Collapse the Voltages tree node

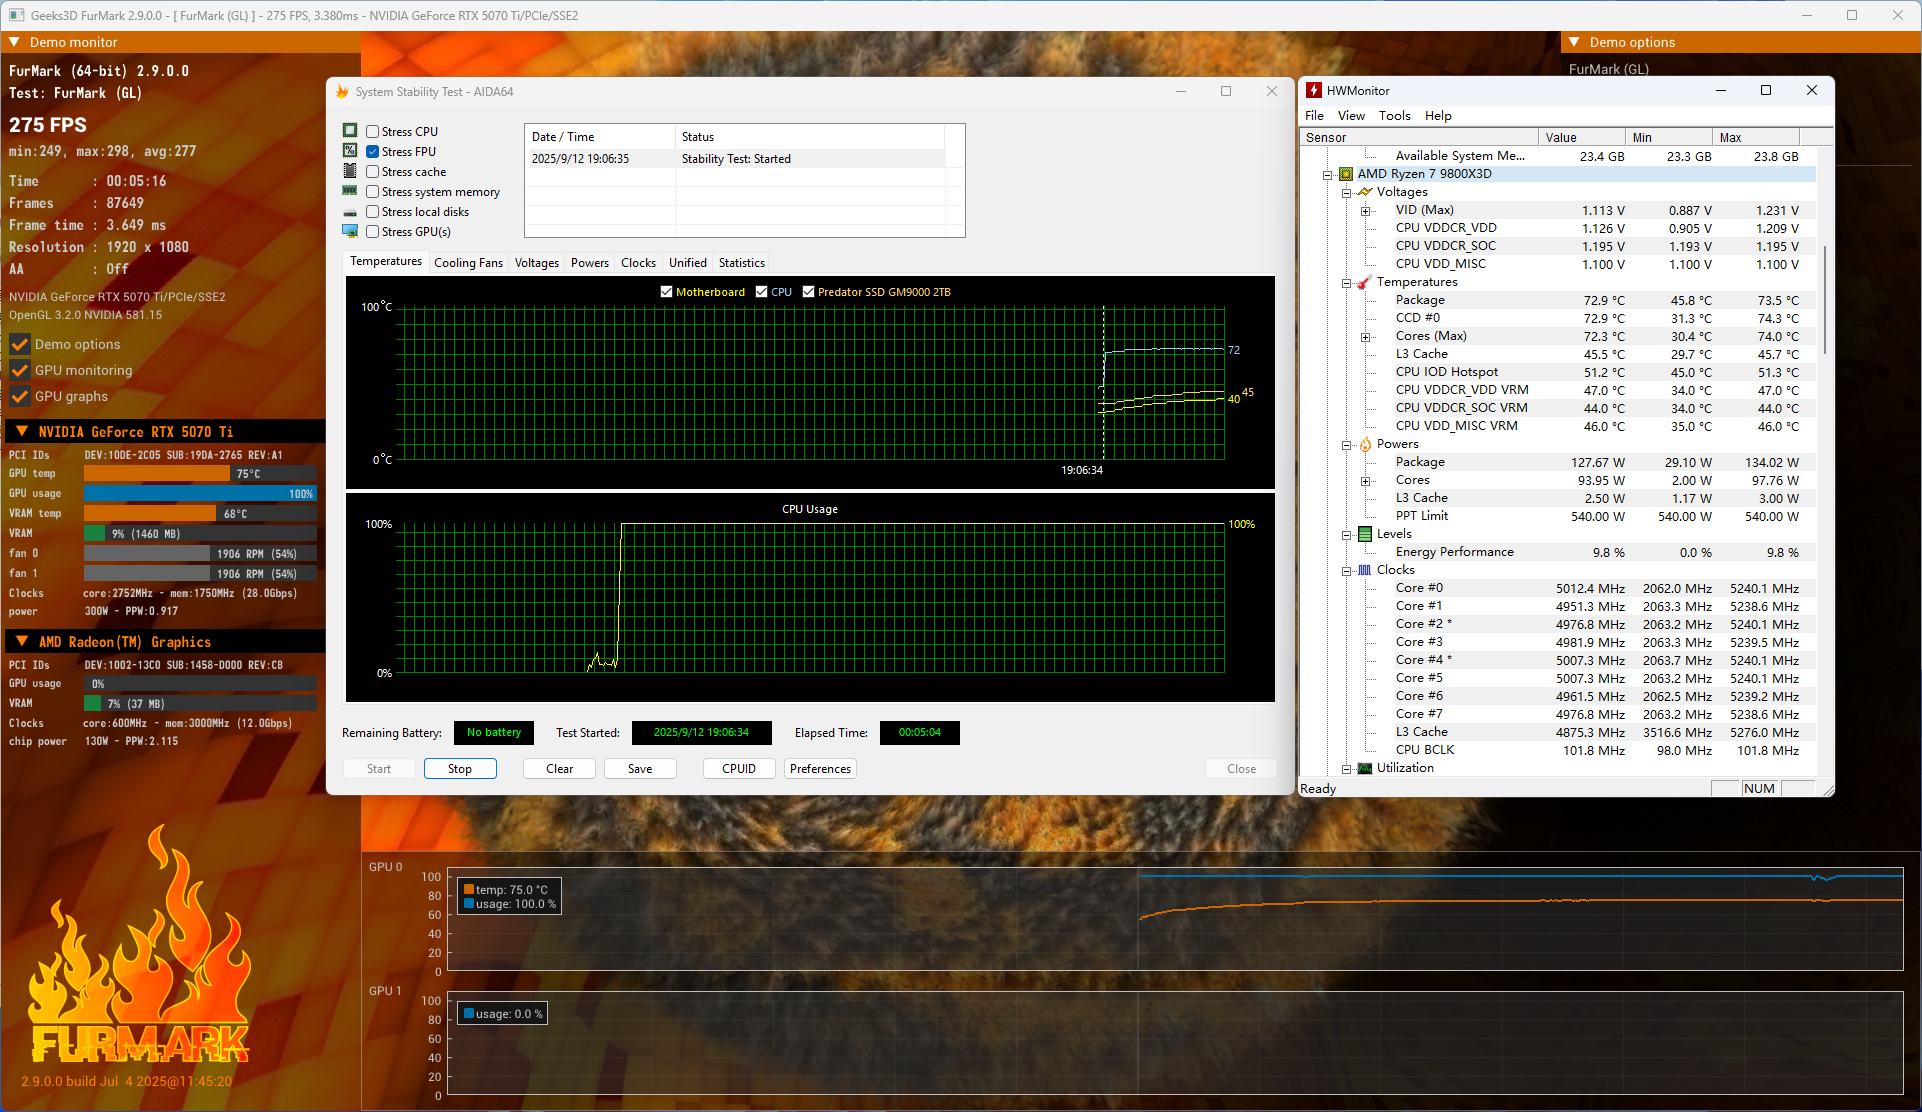[x=1347, y=192]
